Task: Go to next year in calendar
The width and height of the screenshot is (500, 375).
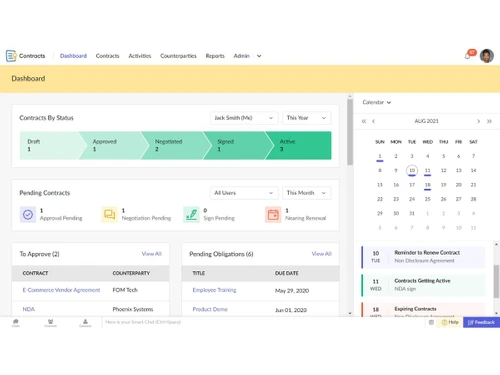Action: click(x=489, y=121)
